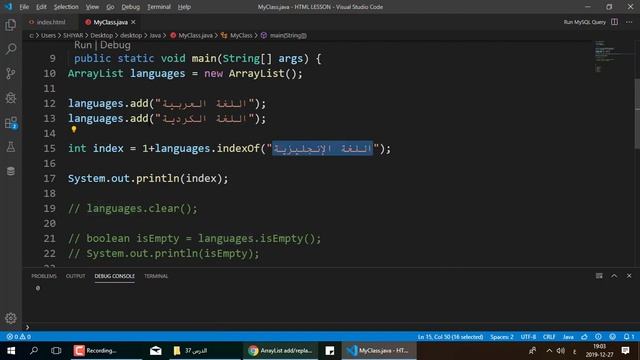Open the Extensions view with badge
Image resolution: width=640 pixels, height=360 pixels.
point(11,122)
